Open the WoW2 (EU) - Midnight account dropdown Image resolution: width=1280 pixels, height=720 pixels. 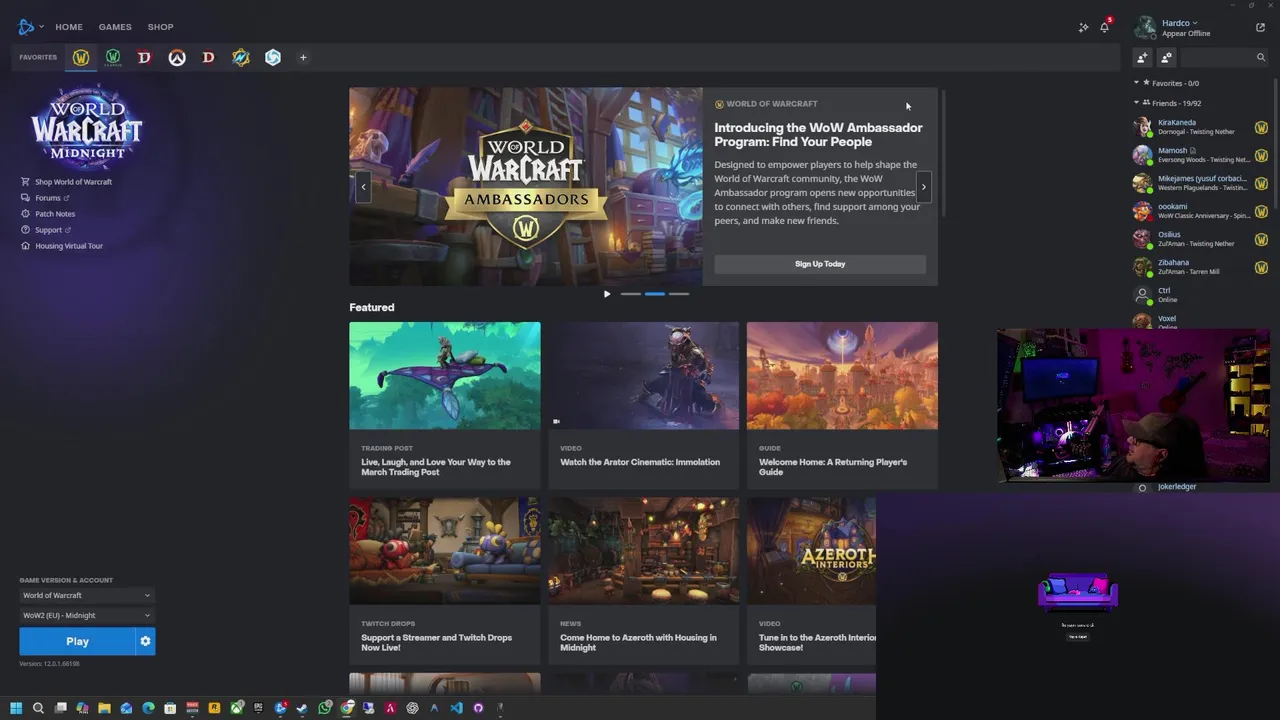click(87, 616)
